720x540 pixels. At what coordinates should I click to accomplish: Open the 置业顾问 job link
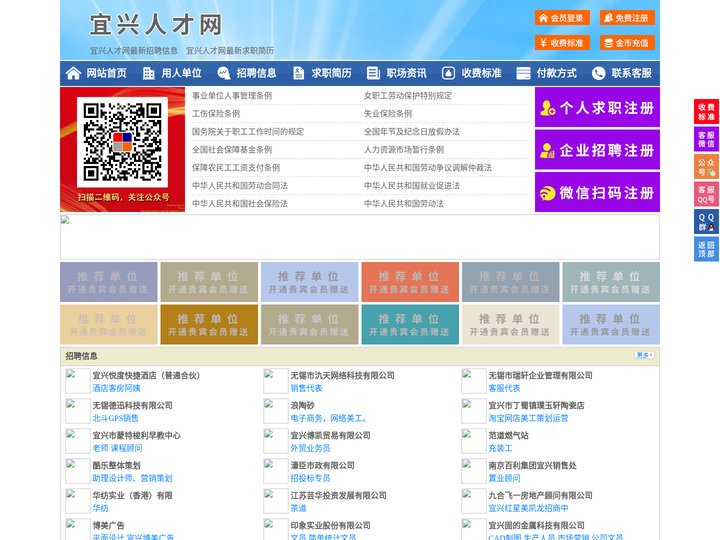click(x=504, y=478)
